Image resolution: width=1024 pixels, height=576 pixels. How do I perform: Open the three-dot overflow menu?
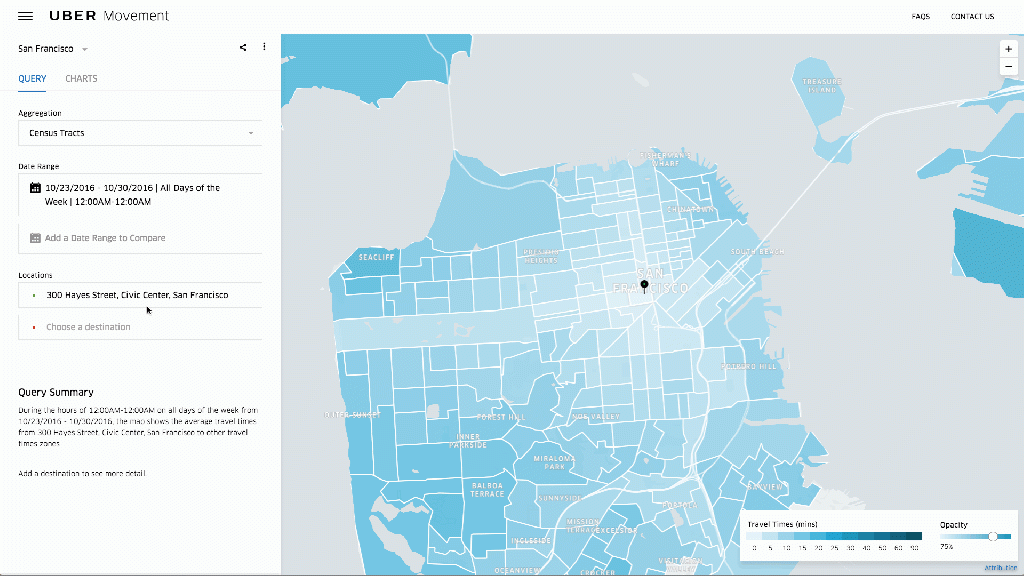(x=263, y=47)
